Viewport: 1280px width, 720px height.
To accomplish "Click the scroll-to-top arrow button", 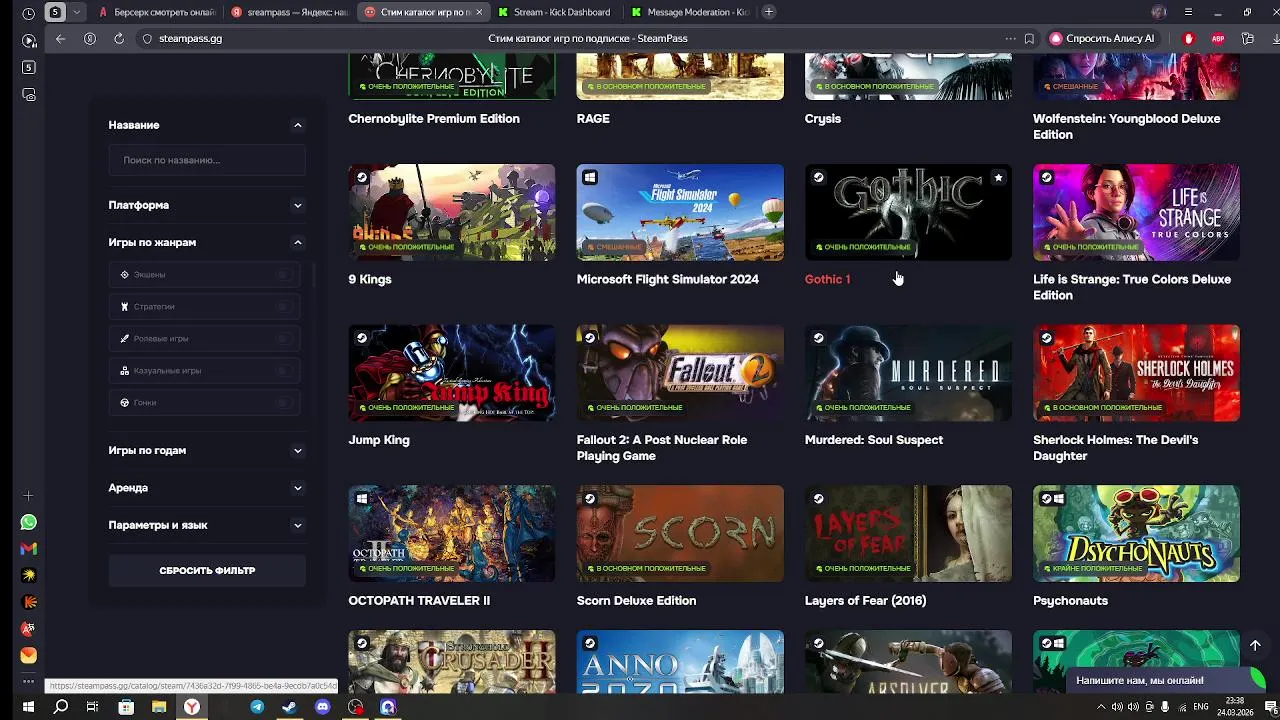I will click(1255, 645).
